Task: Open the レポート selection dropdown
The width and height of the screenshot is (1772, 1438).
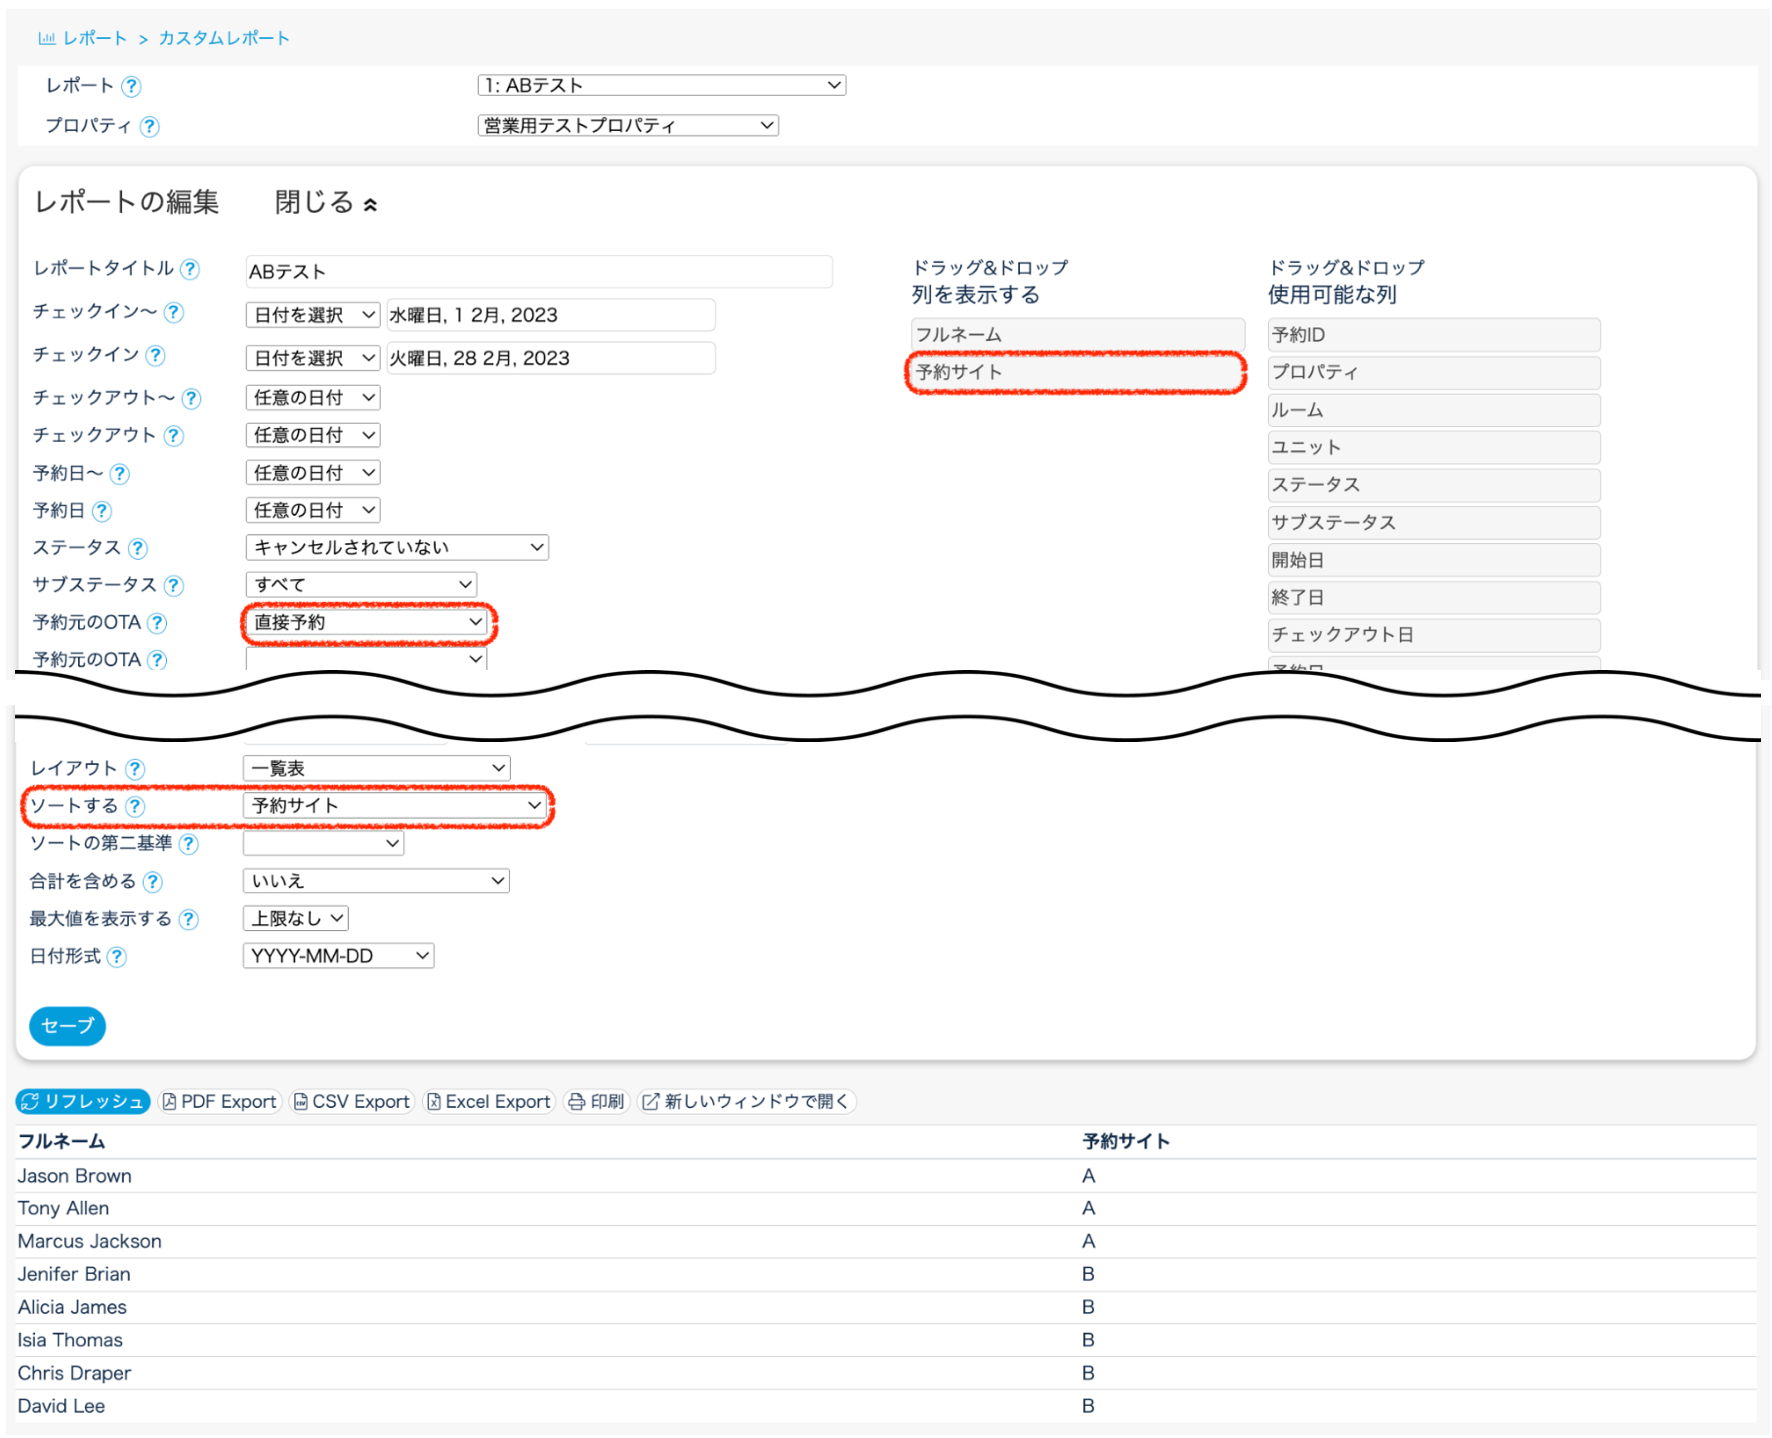Action: click(661, 86)
